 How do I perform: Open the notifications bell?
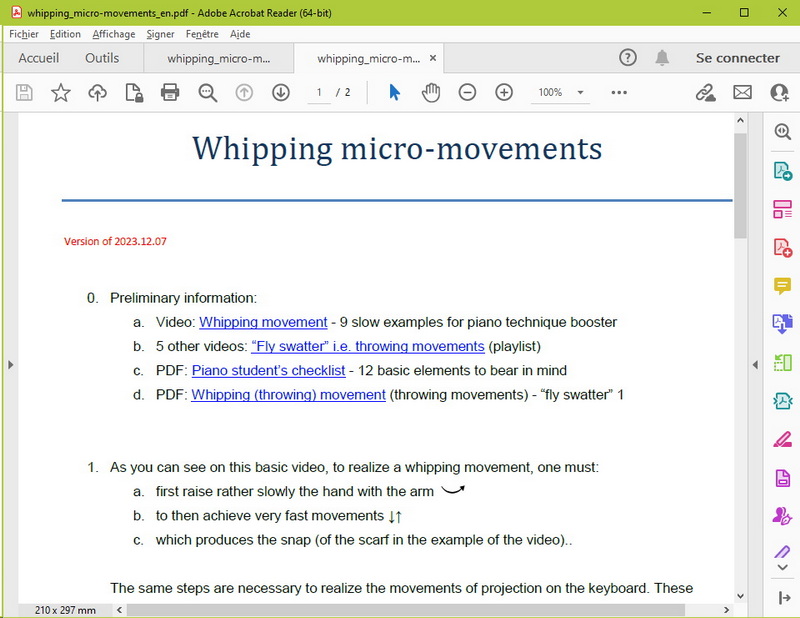[x=662, y=58]
